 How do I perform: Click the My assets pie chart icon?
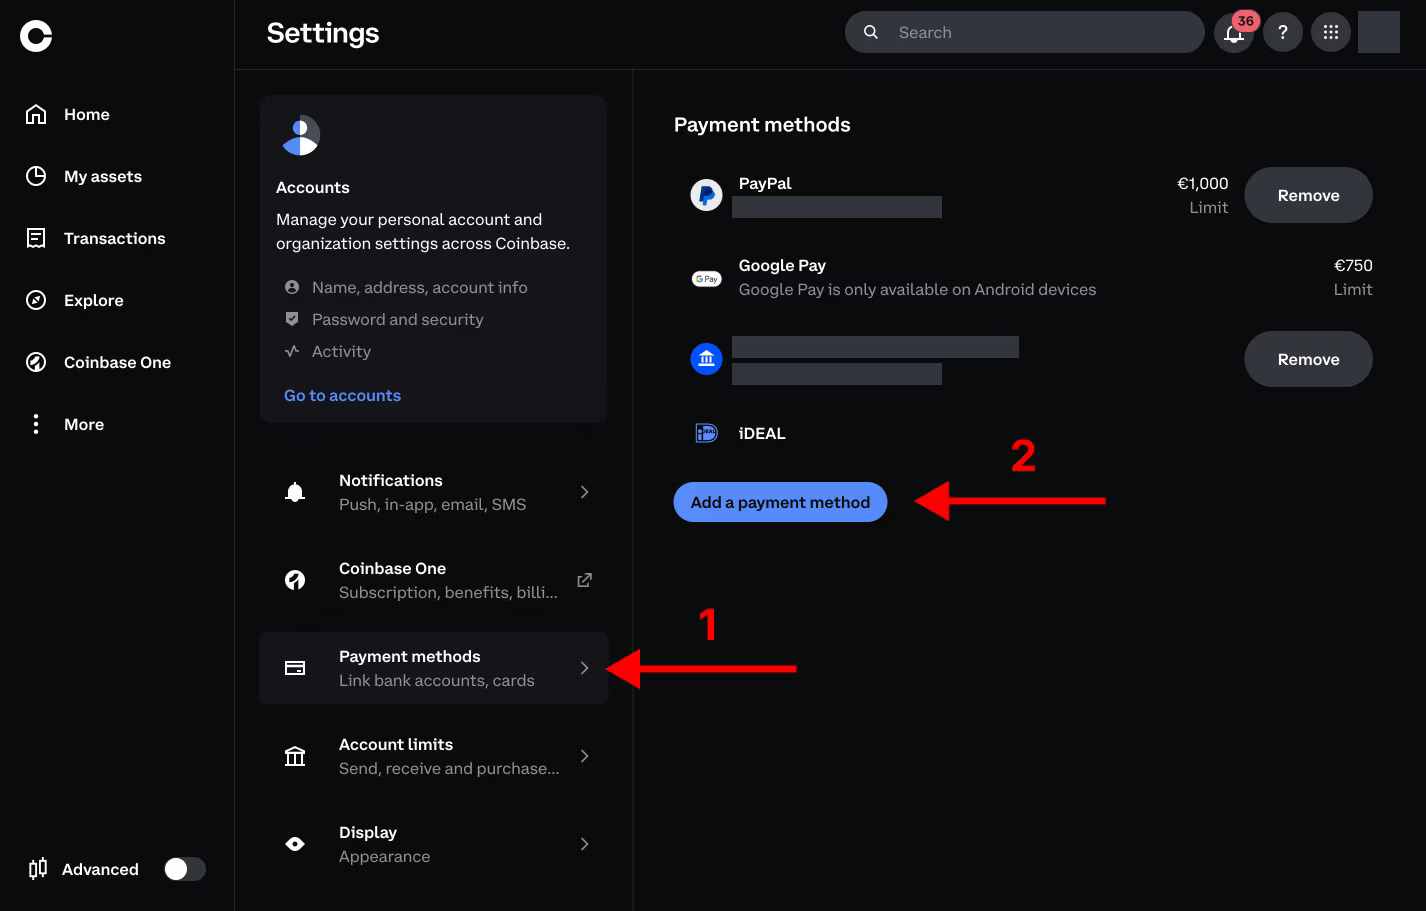click(36, 176)
